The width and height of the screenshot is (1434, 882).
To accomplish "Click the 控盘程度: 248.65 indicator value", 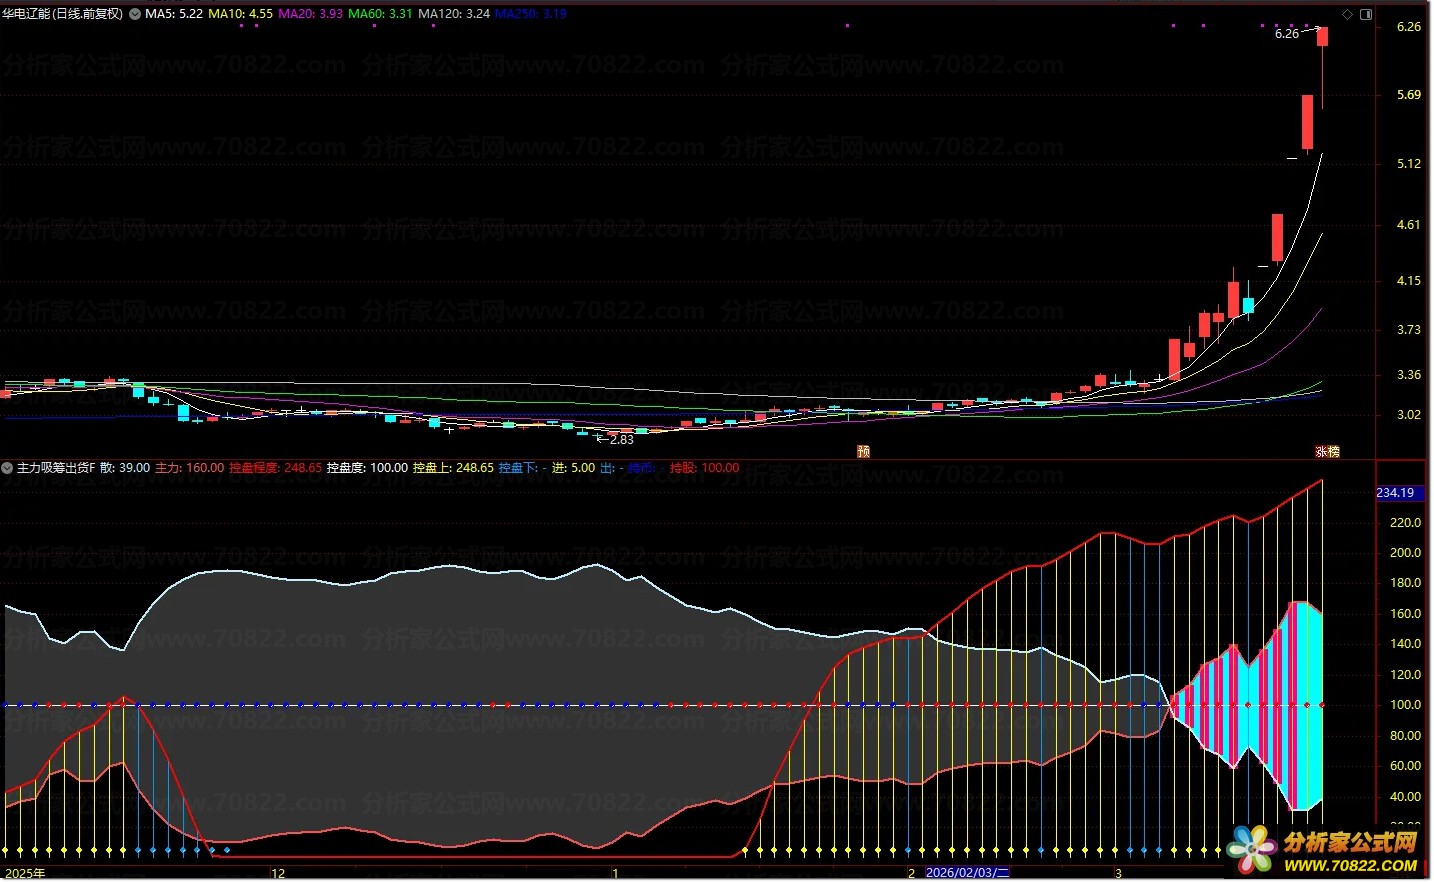I will click(x=276, y=467).
